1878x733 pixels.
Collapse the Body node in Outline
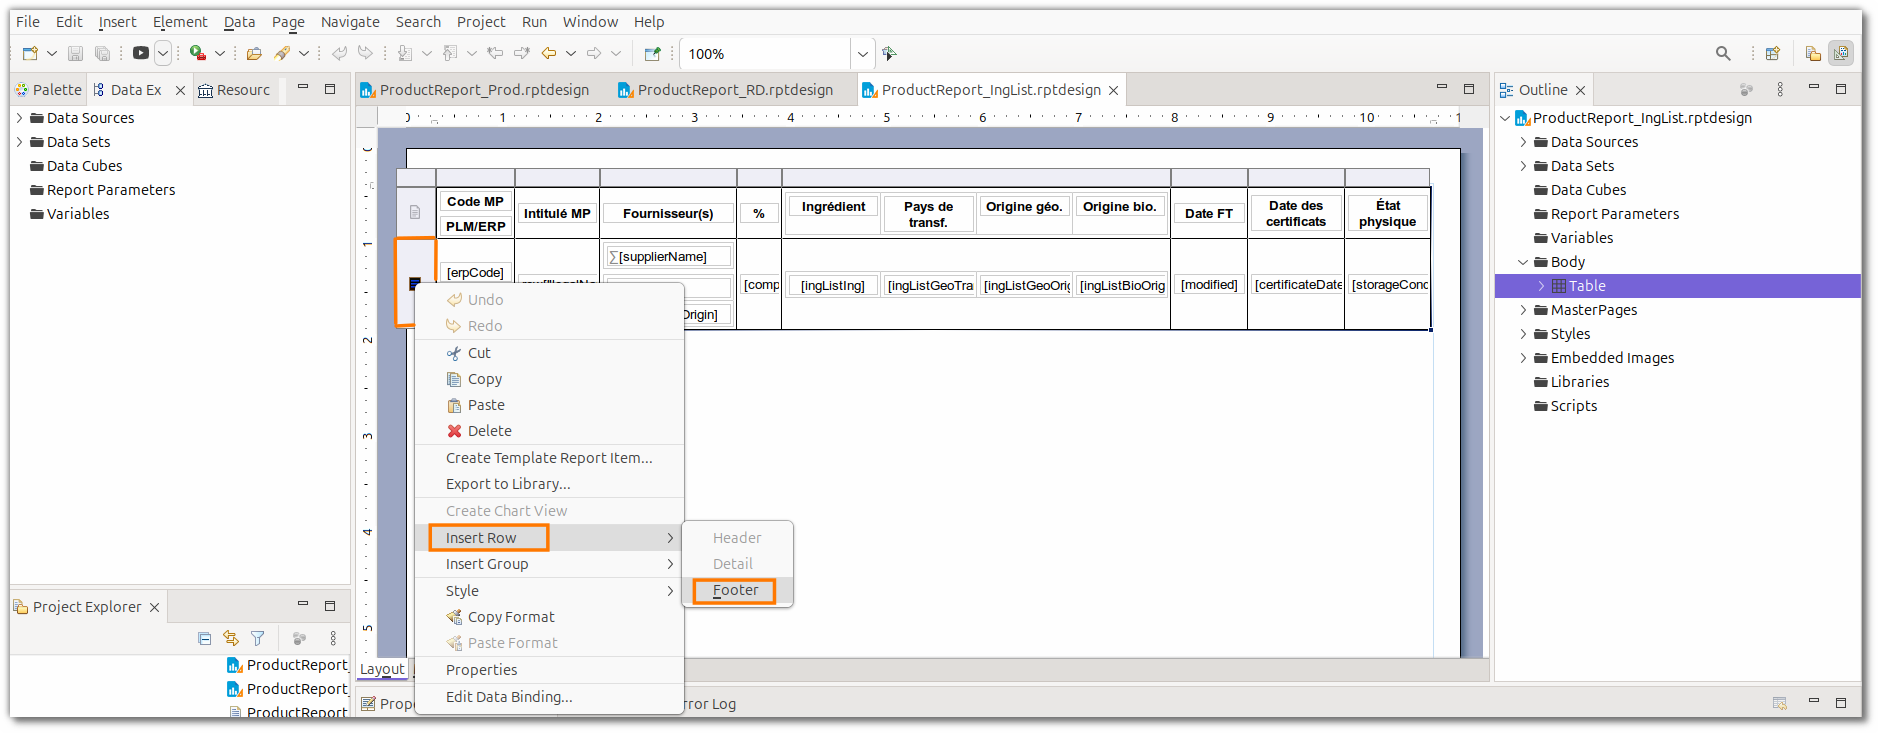point(1523,262)
